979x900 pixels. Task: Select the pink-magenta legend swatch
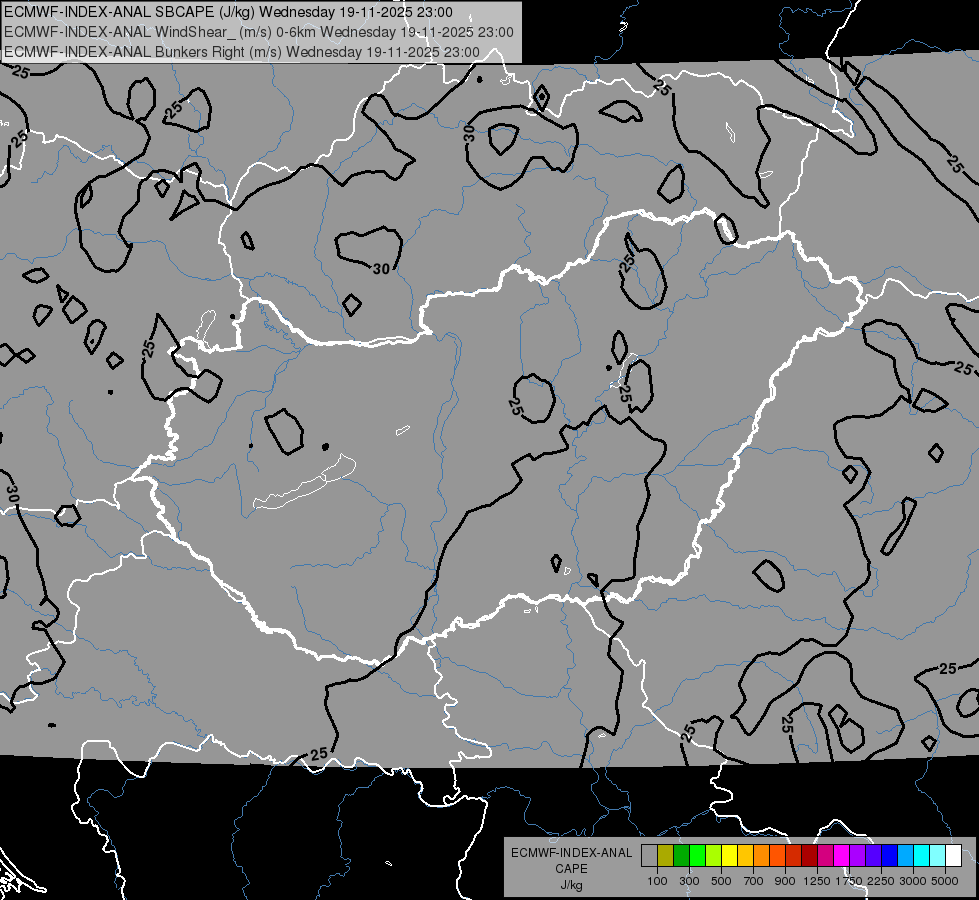(825, 856)
